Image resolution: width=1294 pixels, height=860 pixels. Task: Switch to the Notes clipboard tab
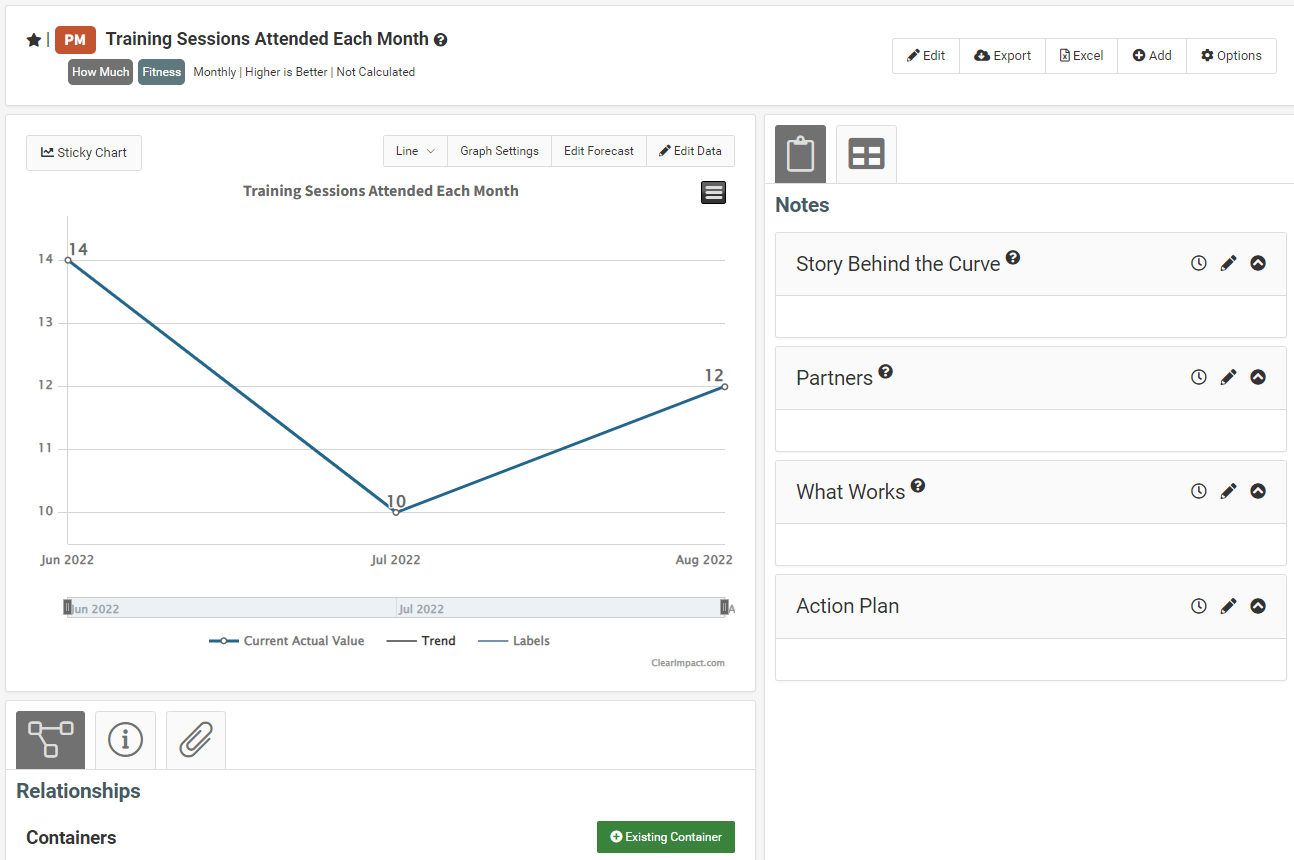[x=800, y=154]
